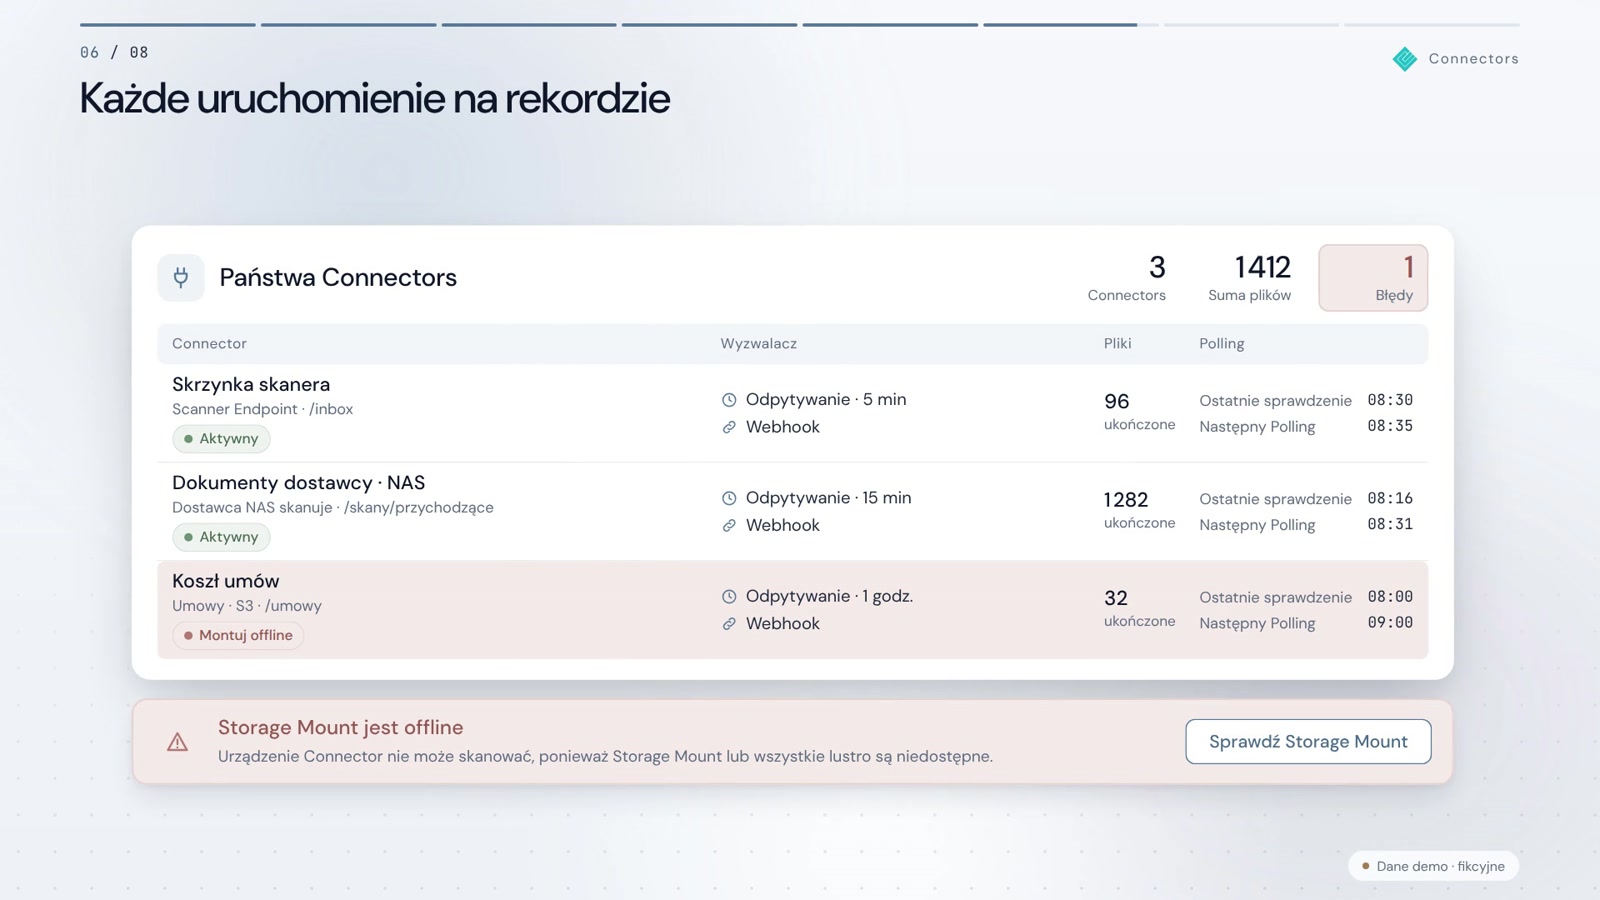Click the 1412 Suma plików total
Image resolution: width=1600 pixels, height=900 pixels.
(x=1249, y=277)
